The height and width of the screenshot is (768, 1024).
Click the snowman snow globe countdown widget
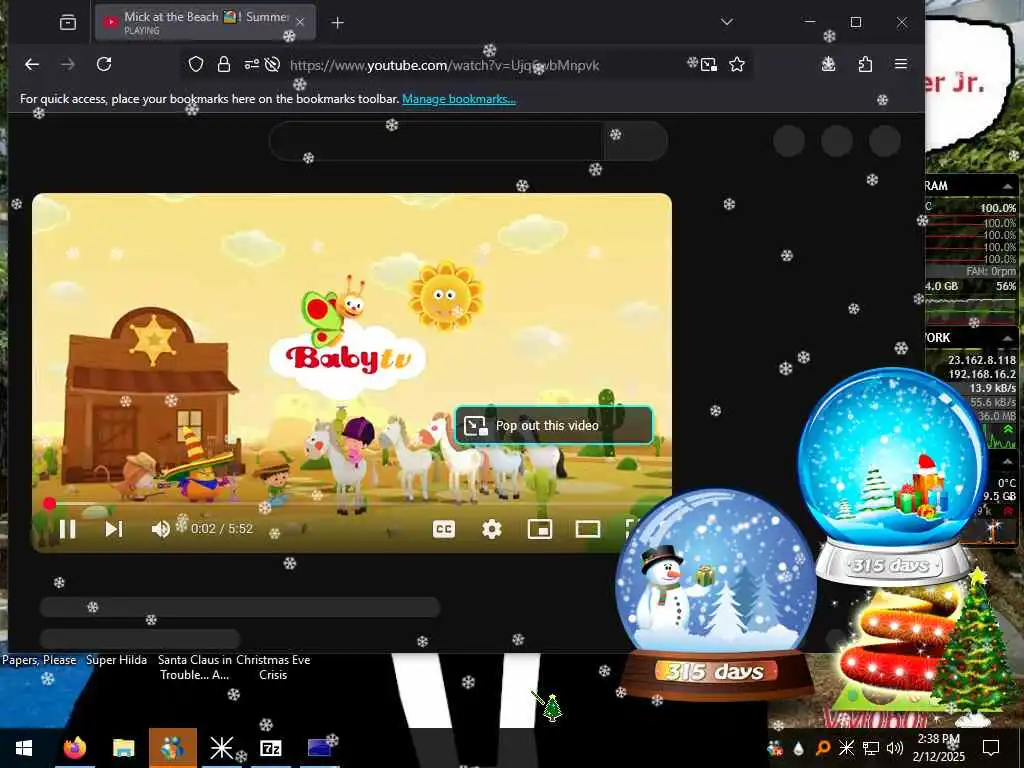click(716, 593)
